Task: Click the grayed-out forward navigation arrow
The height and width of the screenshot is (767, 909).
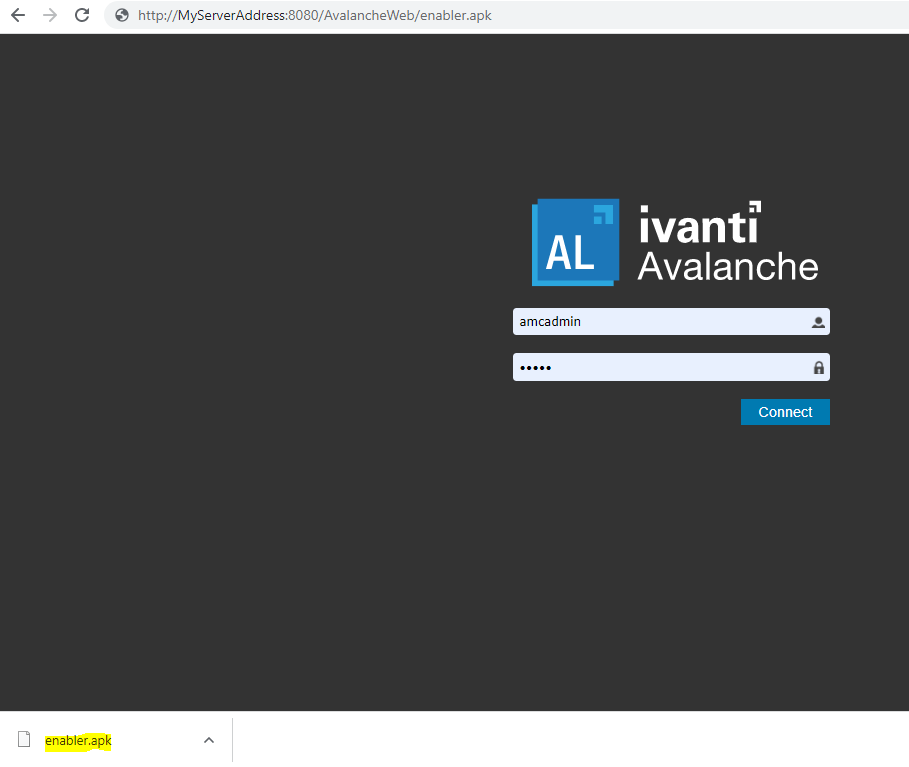Action: [49, 15]
